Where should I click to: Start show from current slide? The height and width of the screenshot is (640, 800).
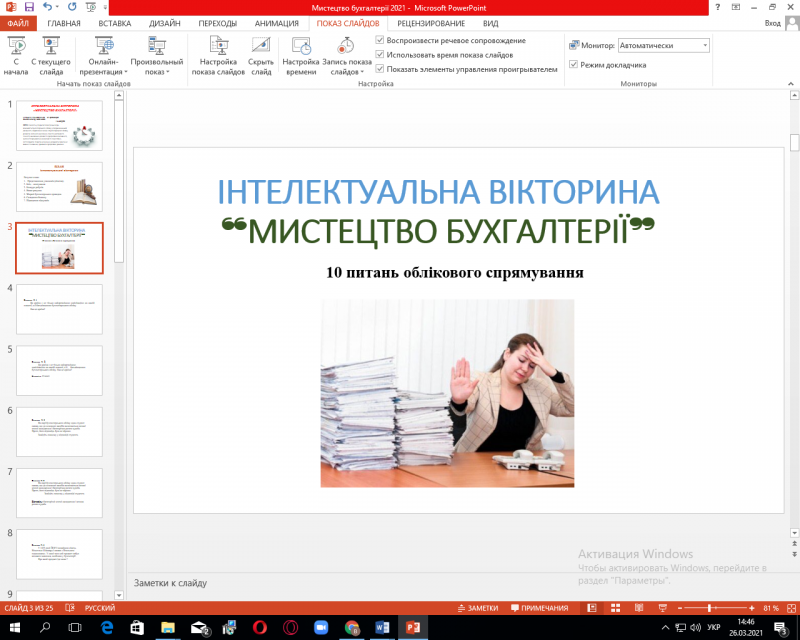(x=51, y=56)
